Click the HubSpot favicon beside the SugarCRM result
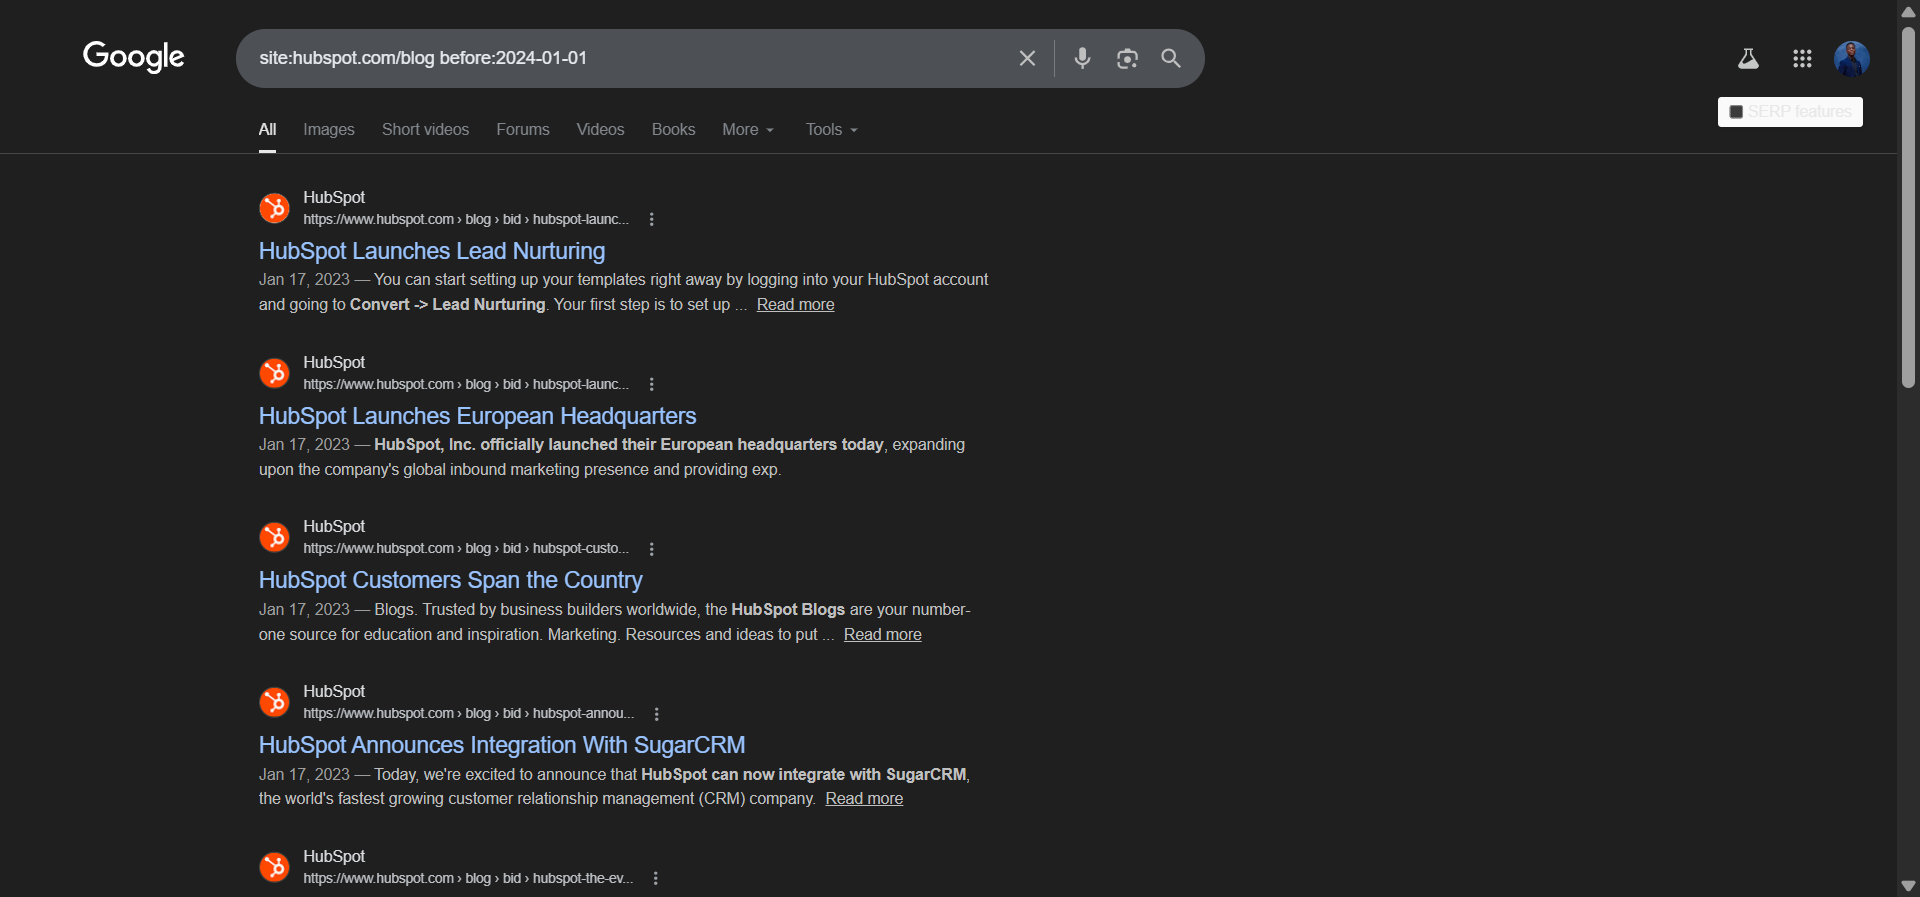This screenshot has width=1920, height=897. click(x=274, y=702)
